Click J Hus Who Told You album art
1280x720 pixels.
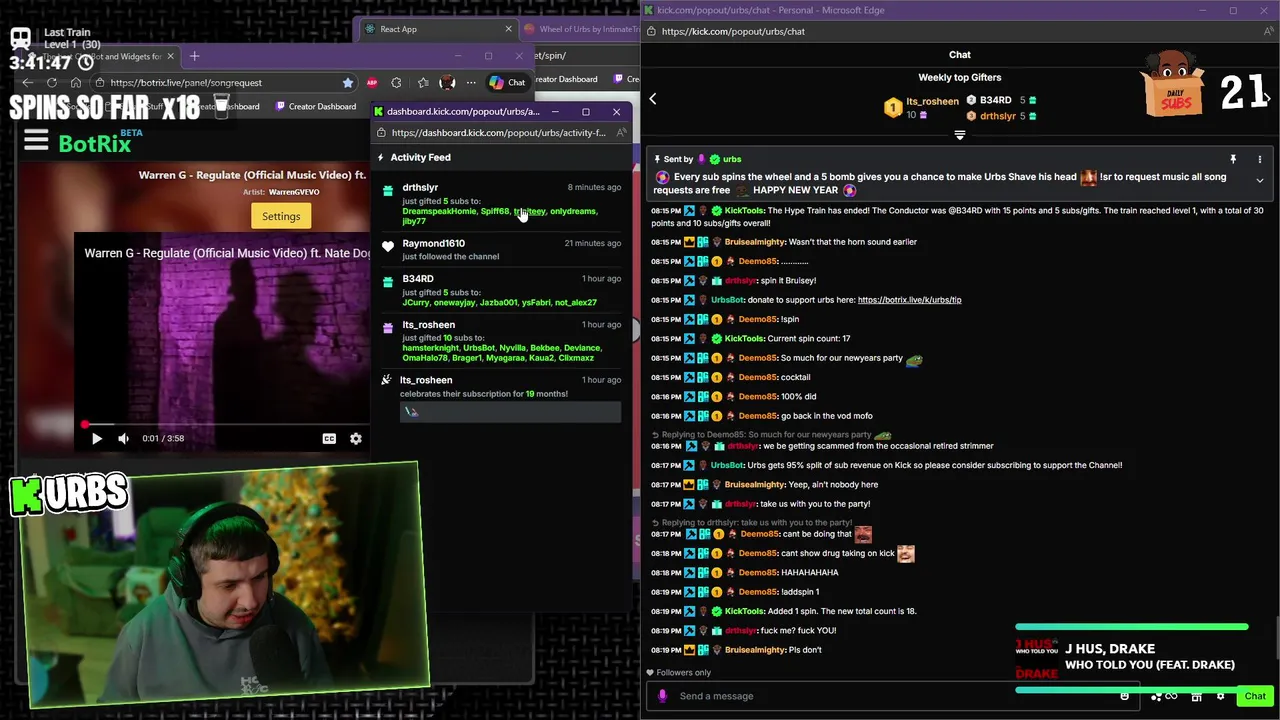point(1036,658)
